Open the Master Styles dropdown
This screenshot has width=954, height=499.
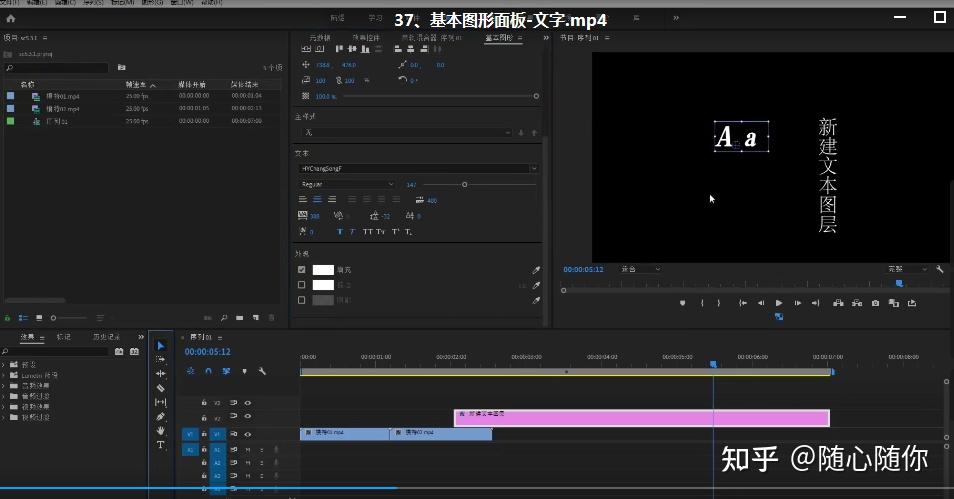(406, 132)
